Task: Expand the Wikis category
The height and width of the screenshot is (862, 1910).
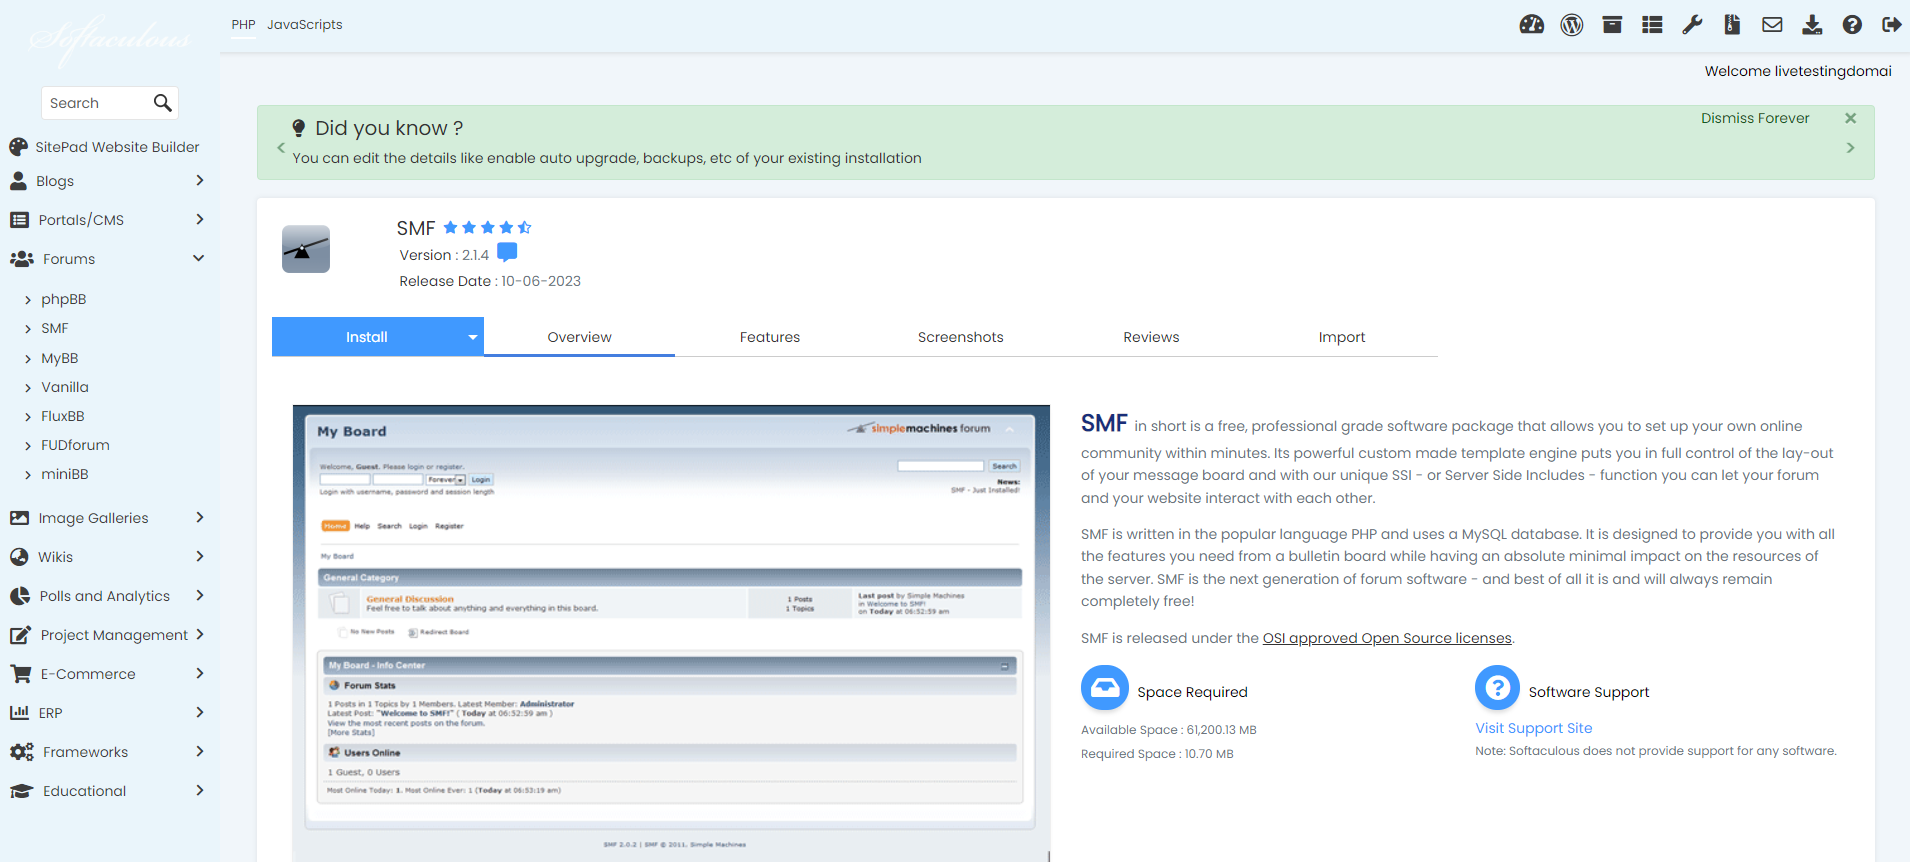Action: [200, 556]
